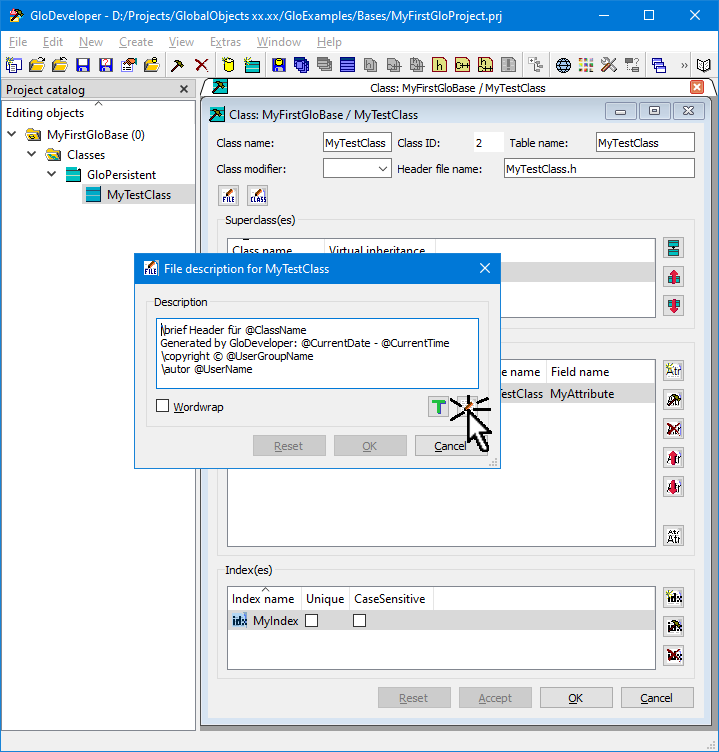Open the Create menu
The height and width of the screenshot is (752, 719).
click(136, 42)
